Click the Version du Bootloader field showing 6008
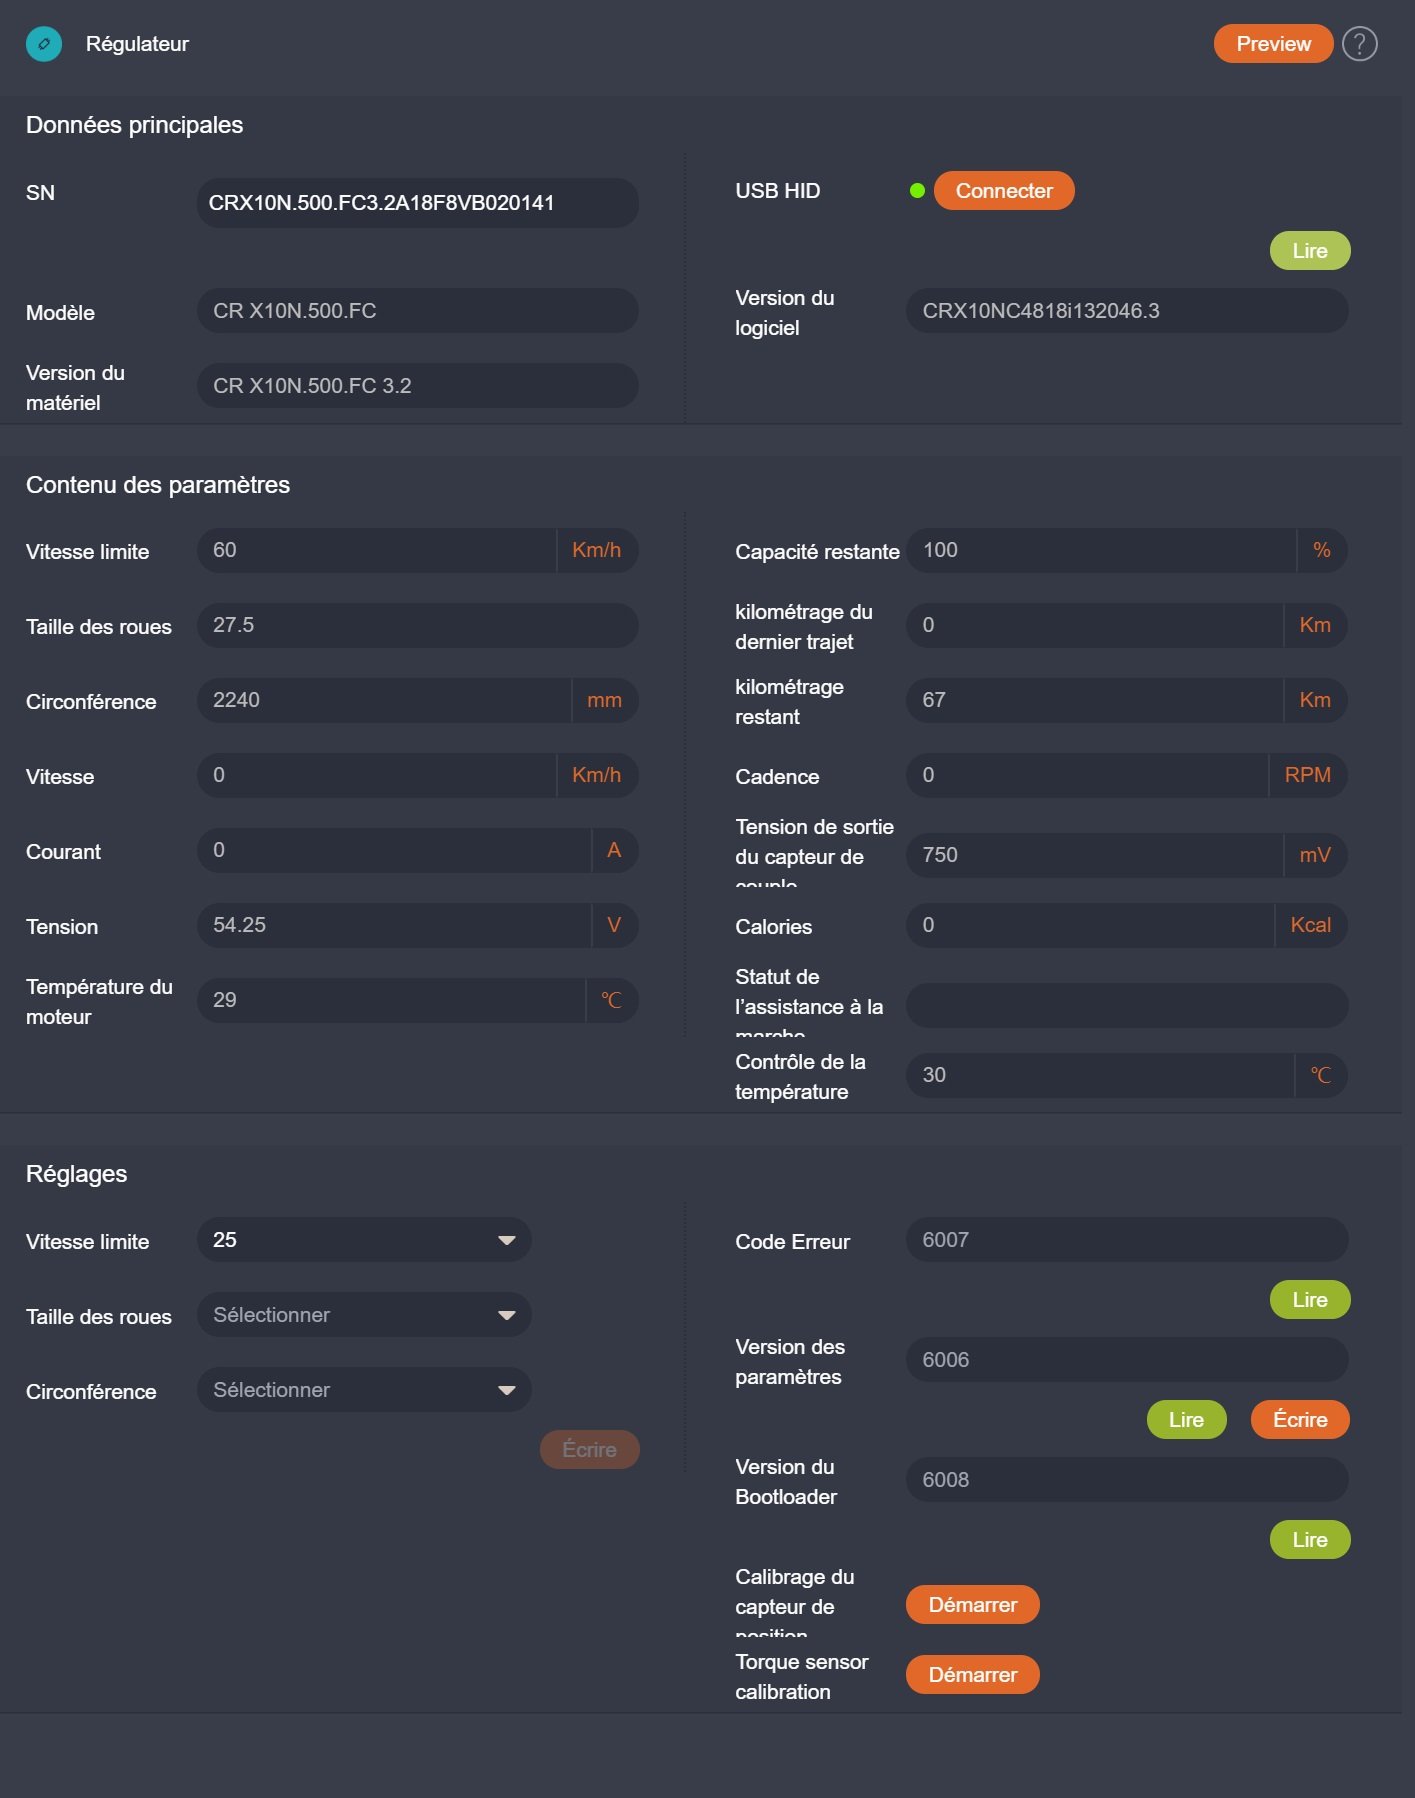 click(x=1127, y=1480)
